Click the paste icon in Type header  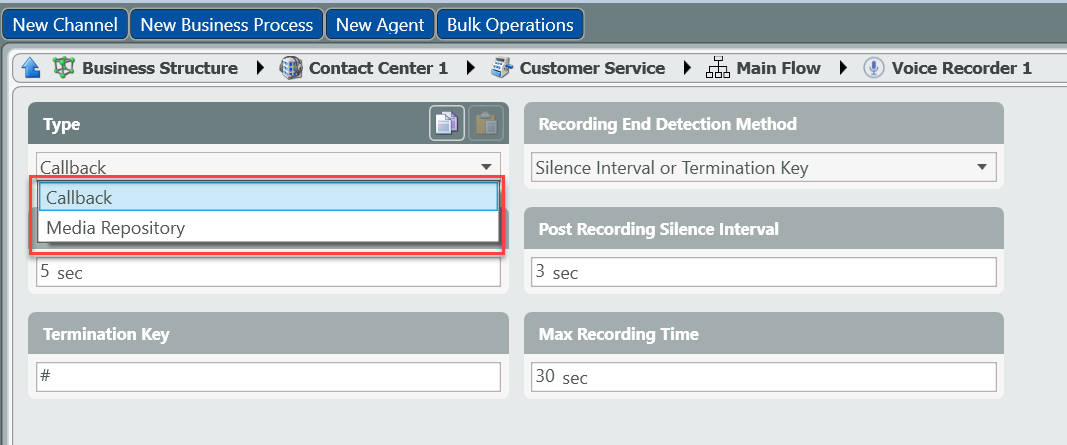pyautogui.click(x=485, y=124)
